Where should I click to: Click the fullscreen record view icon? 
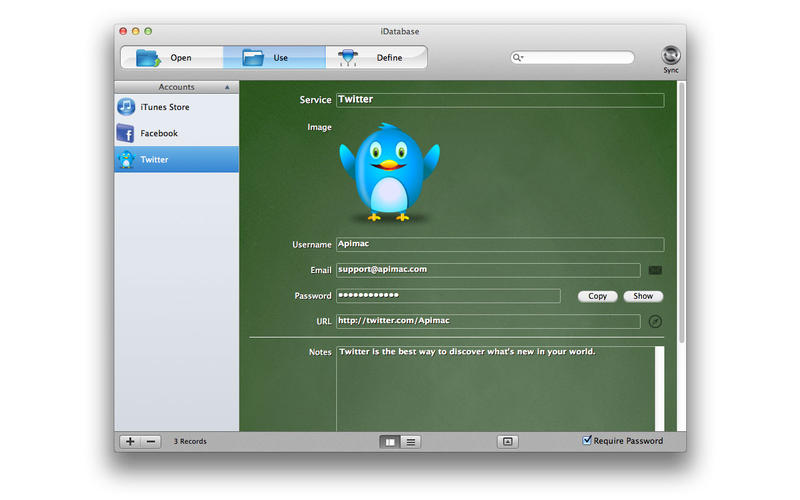point(508,442)
